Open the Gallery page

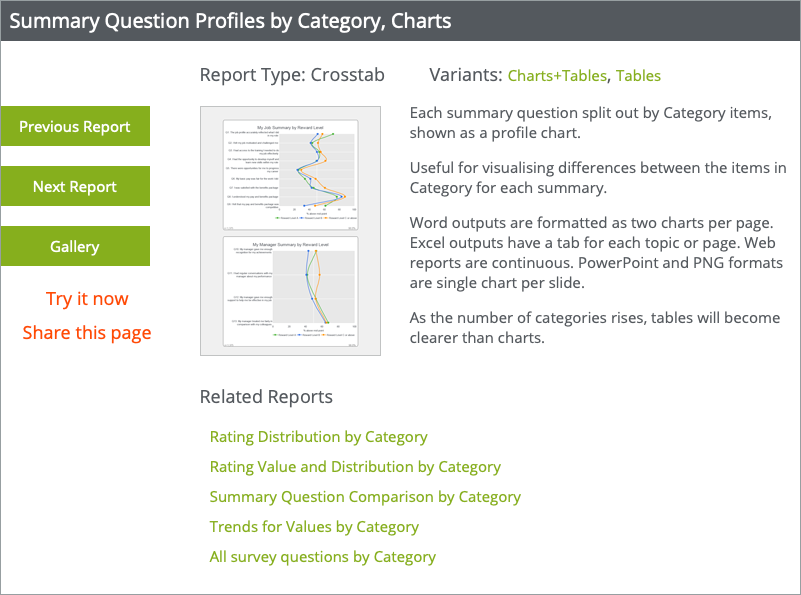[75, 246]
